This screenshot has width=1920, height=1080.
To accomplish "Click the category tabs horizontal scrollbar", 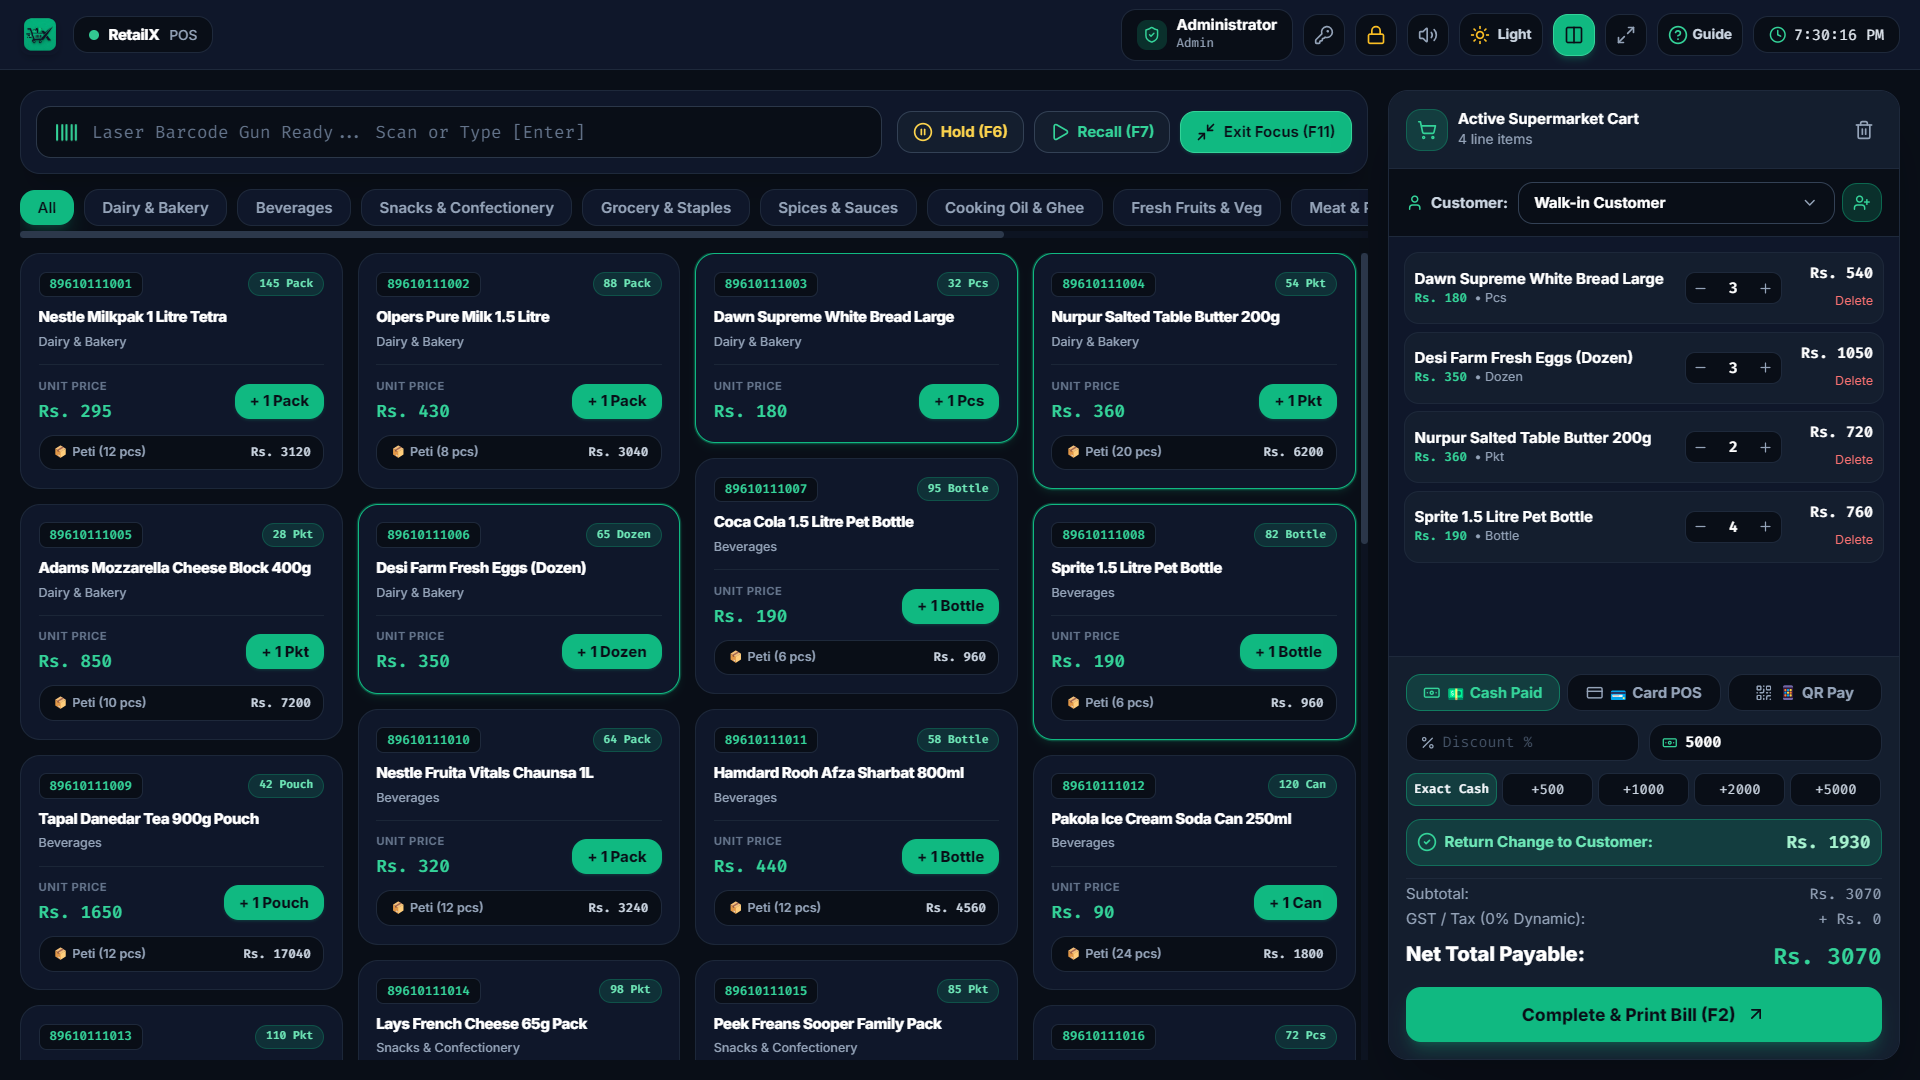I will [x=512, y=235].
